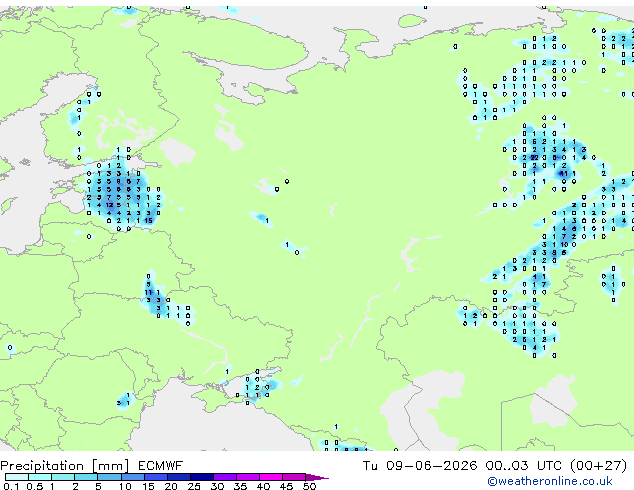The image size is (634, 490).
Task: Click the legend value '0.1'
Action: pos(11,486)
